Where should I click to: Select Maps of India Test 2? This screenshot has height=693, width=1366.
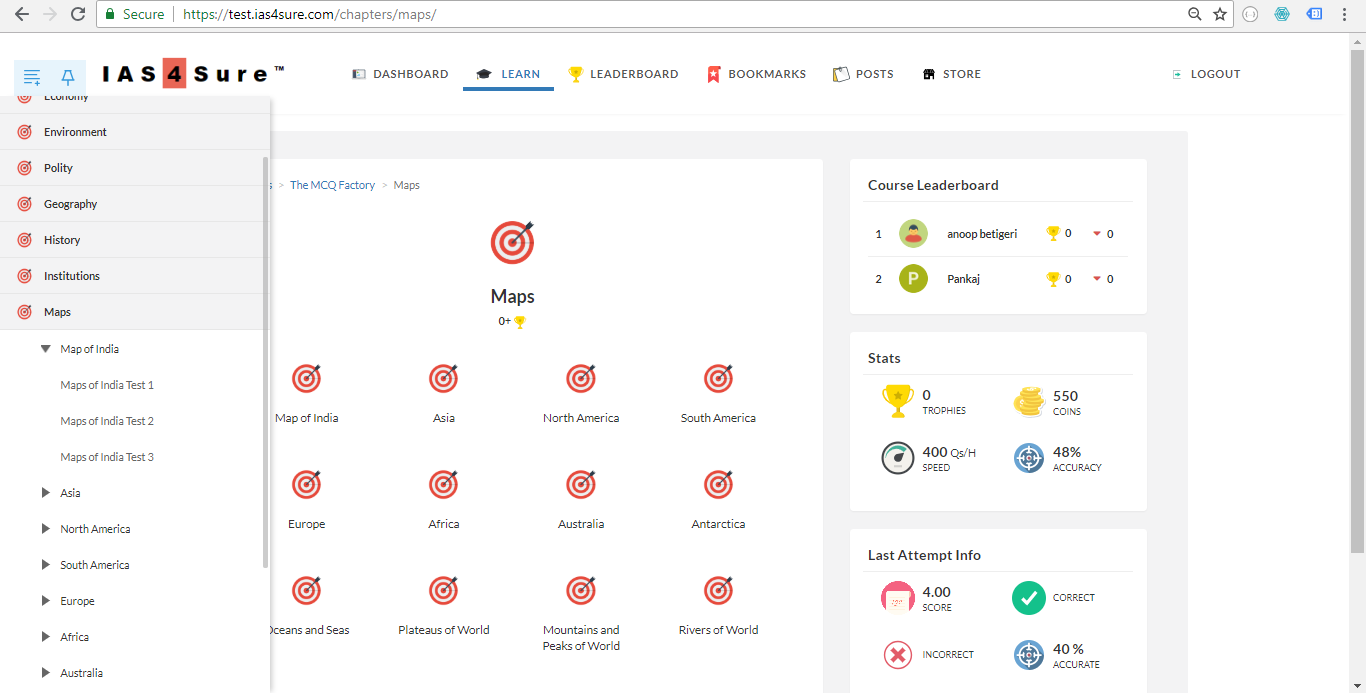(107, 421)
